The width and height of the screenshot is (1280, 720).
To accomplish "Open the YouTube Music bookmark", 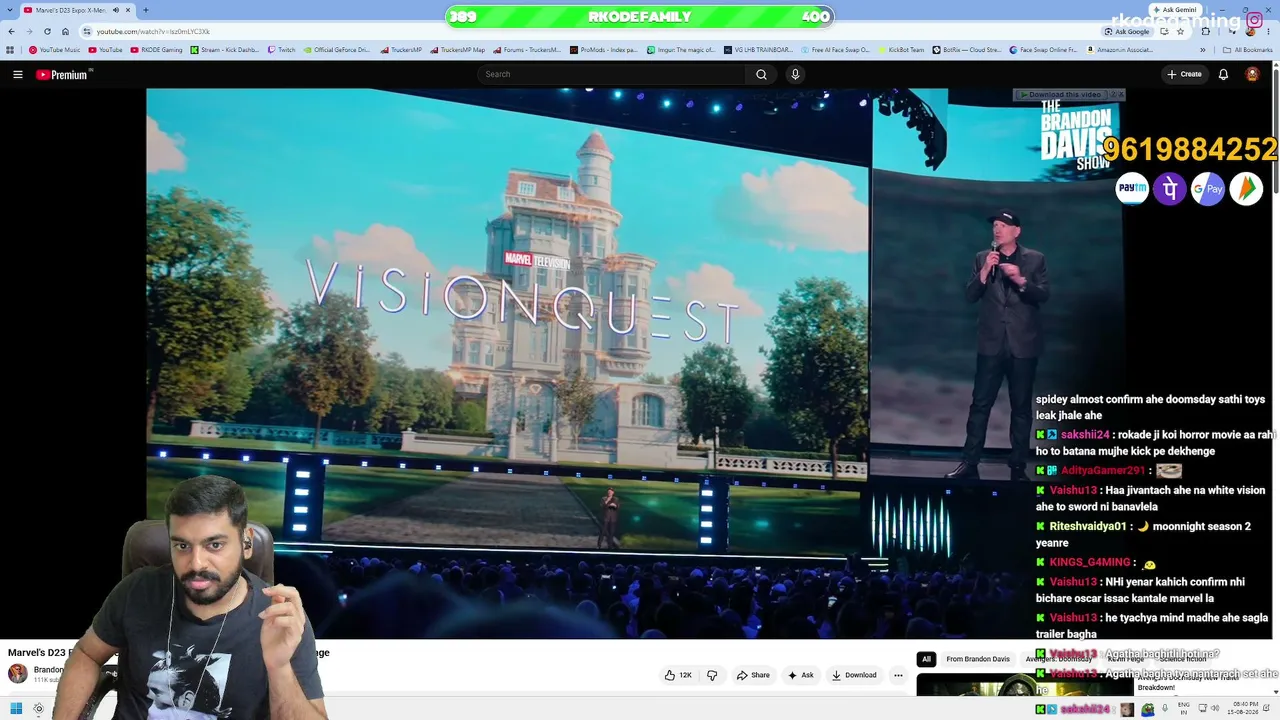I will coord(55,49).
